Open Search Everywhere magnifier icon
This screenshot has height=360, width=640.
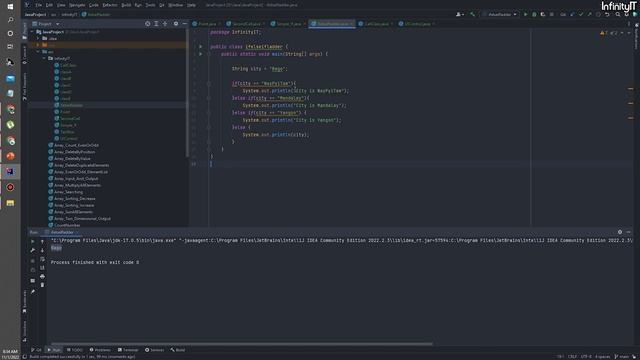coord(618,14)
